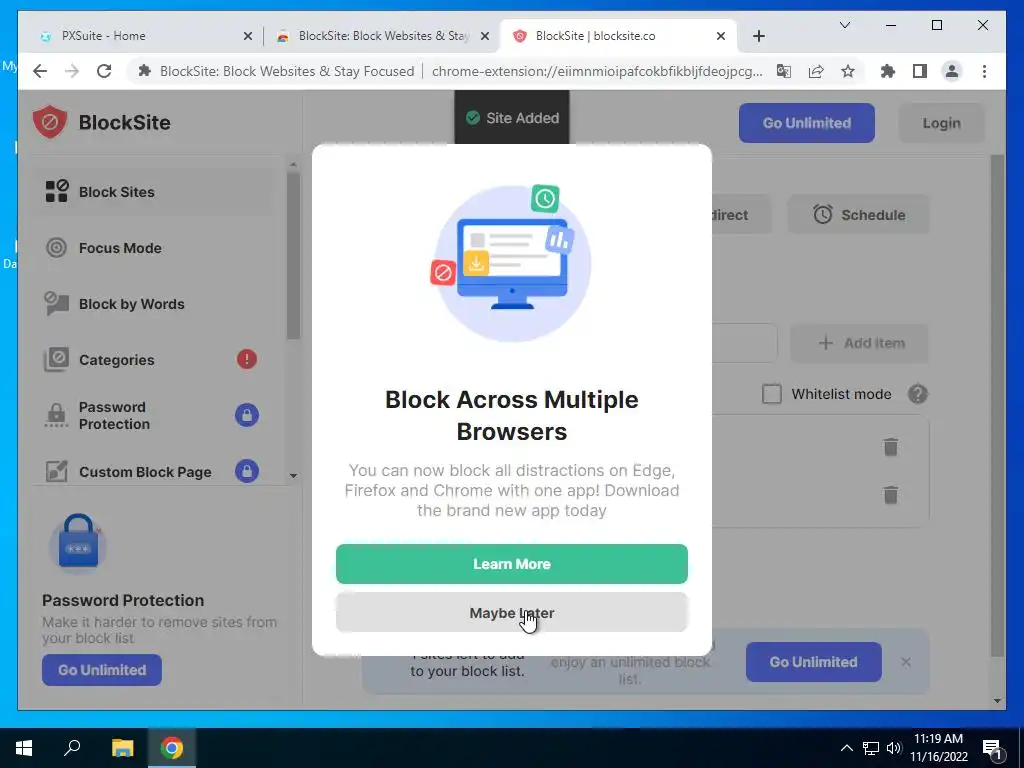
Task: Click the green Learn More button
Action: (511, 564)
